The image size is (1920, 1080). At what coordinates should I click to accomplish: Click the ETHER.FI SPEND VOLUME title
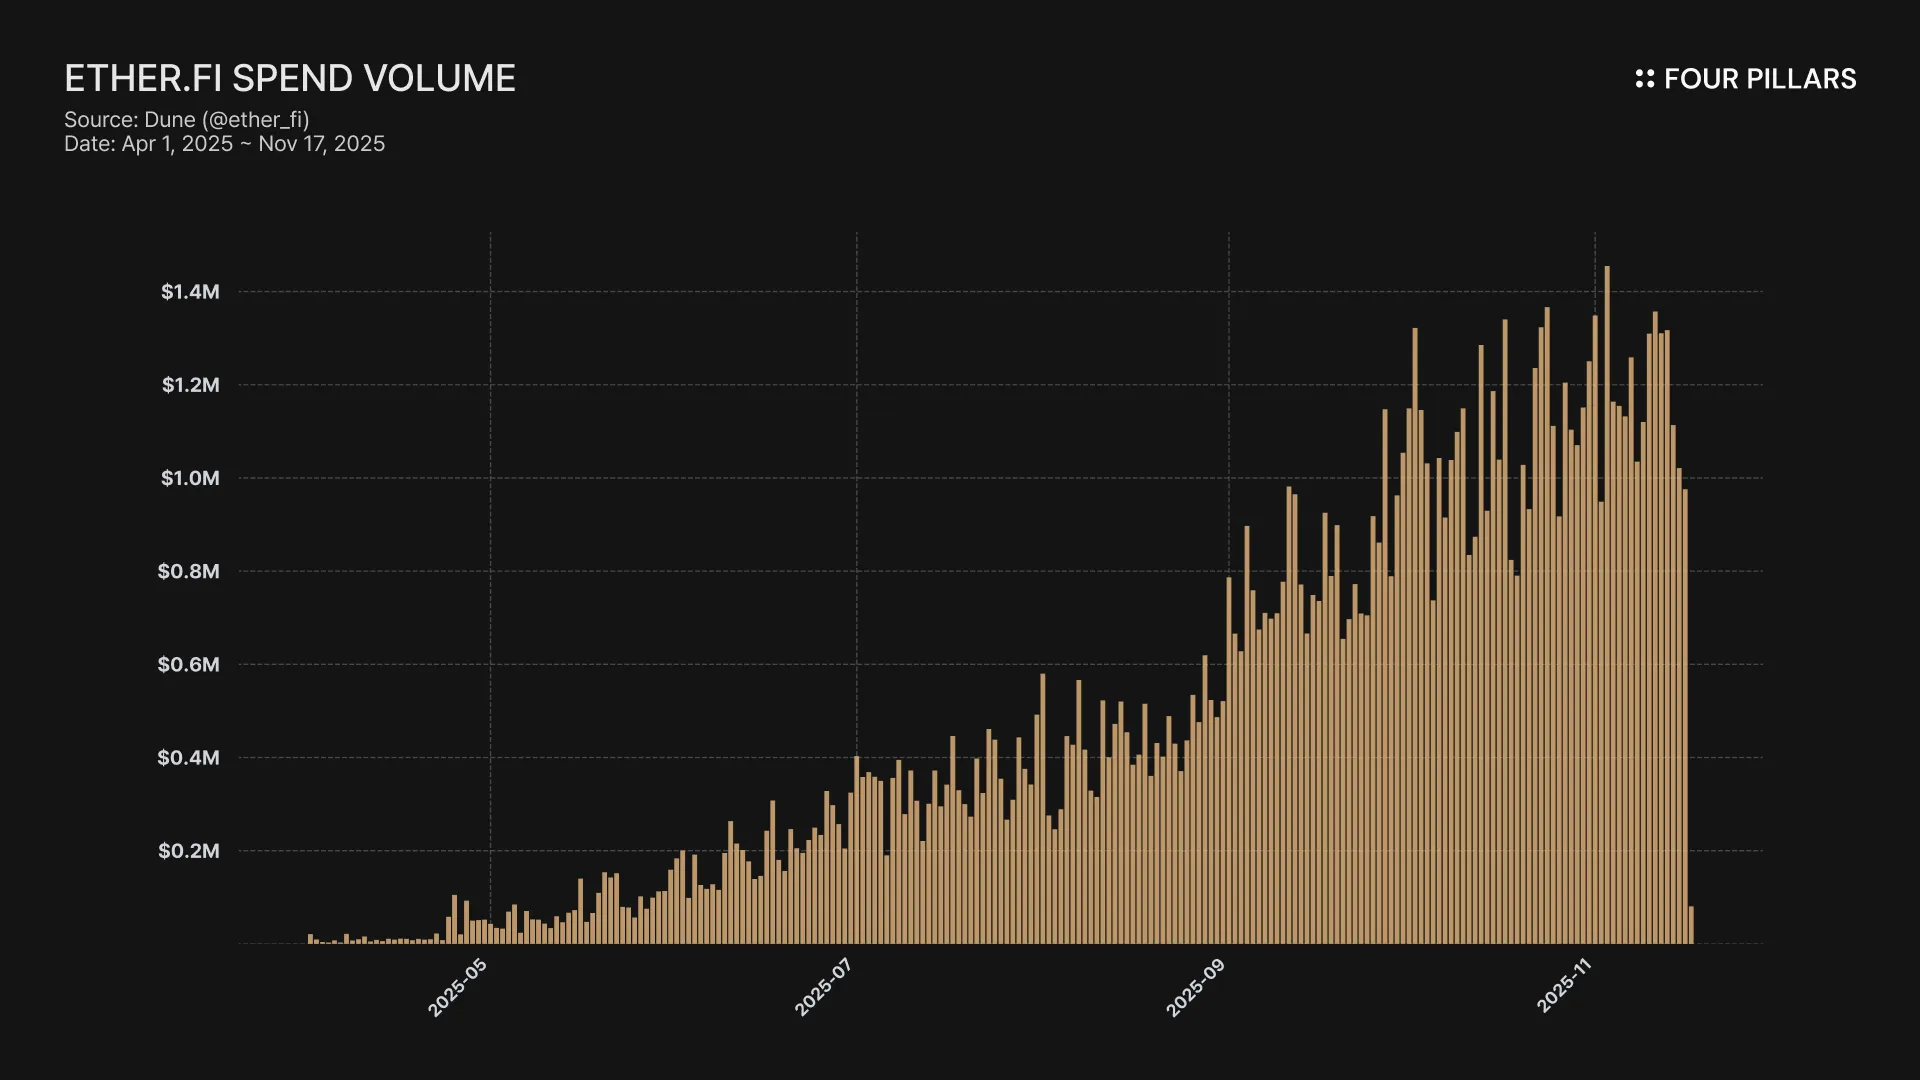[x=290, y=78]
